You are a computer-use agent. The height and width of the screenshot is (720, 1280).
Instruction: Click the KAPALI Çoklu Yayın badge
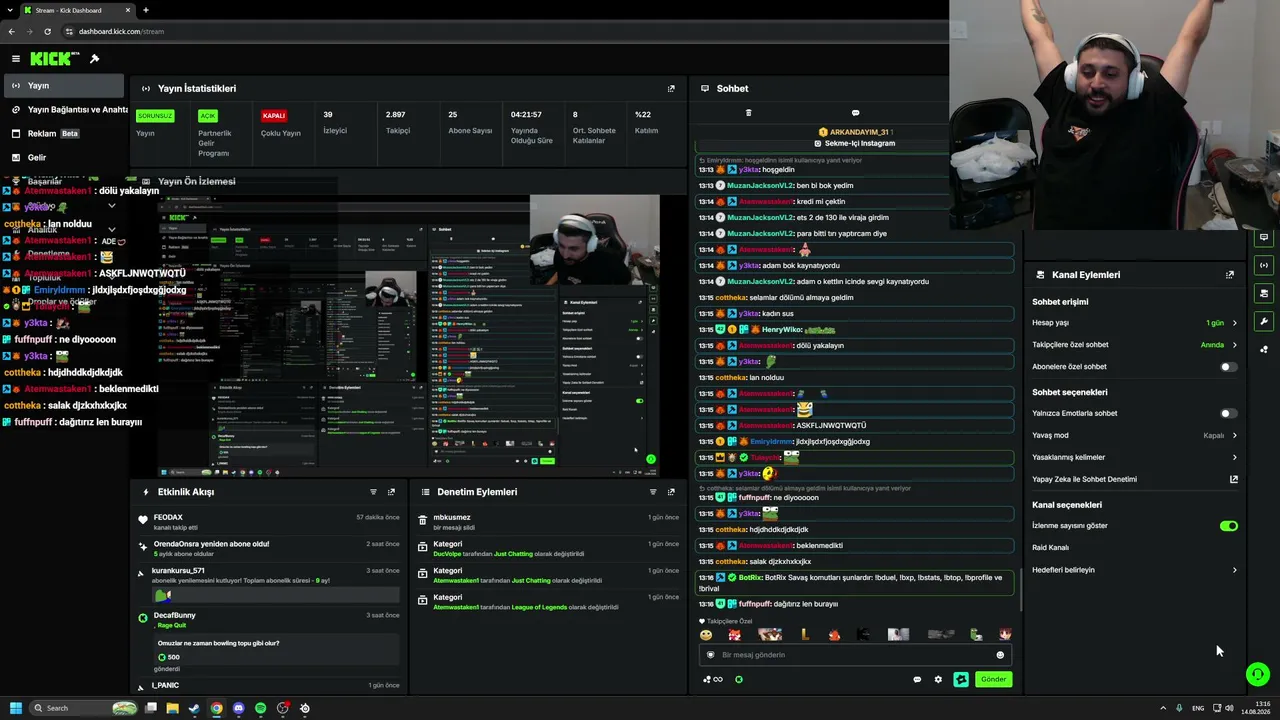coord(273,116)
